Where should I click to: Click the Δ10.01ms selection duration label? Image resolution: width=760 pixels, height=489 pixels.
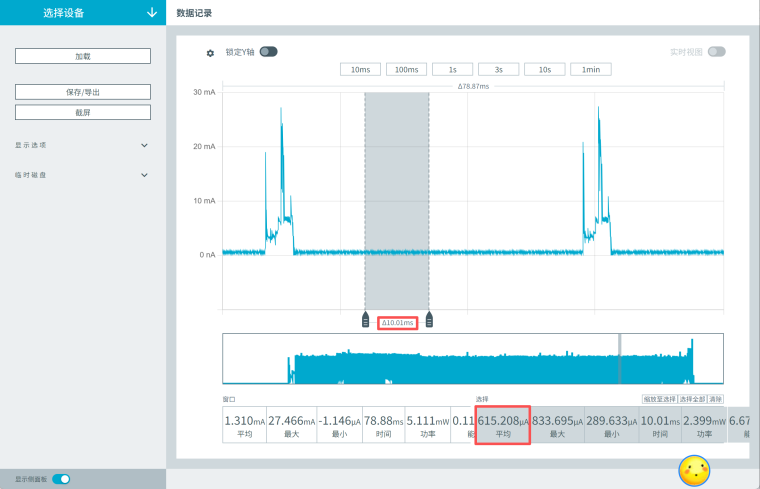point(397,323)
